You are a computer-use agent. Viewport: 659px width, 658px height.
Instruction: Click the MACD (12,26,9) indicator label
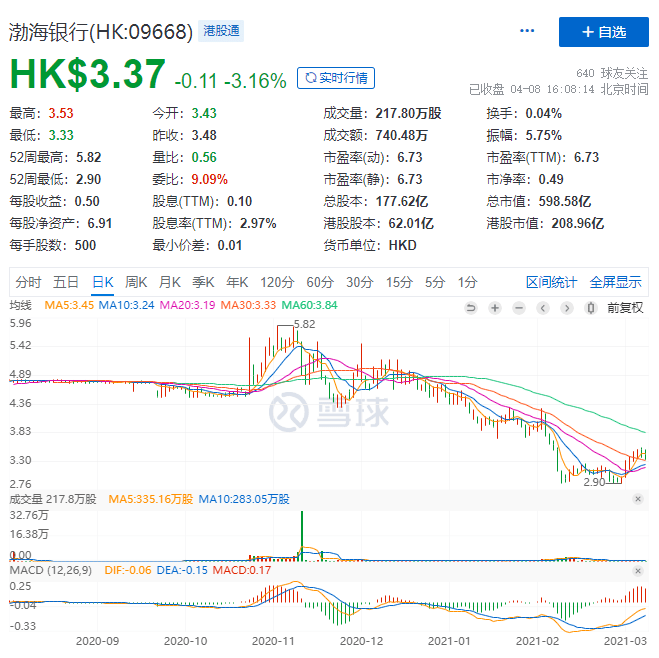coord(50,570)
